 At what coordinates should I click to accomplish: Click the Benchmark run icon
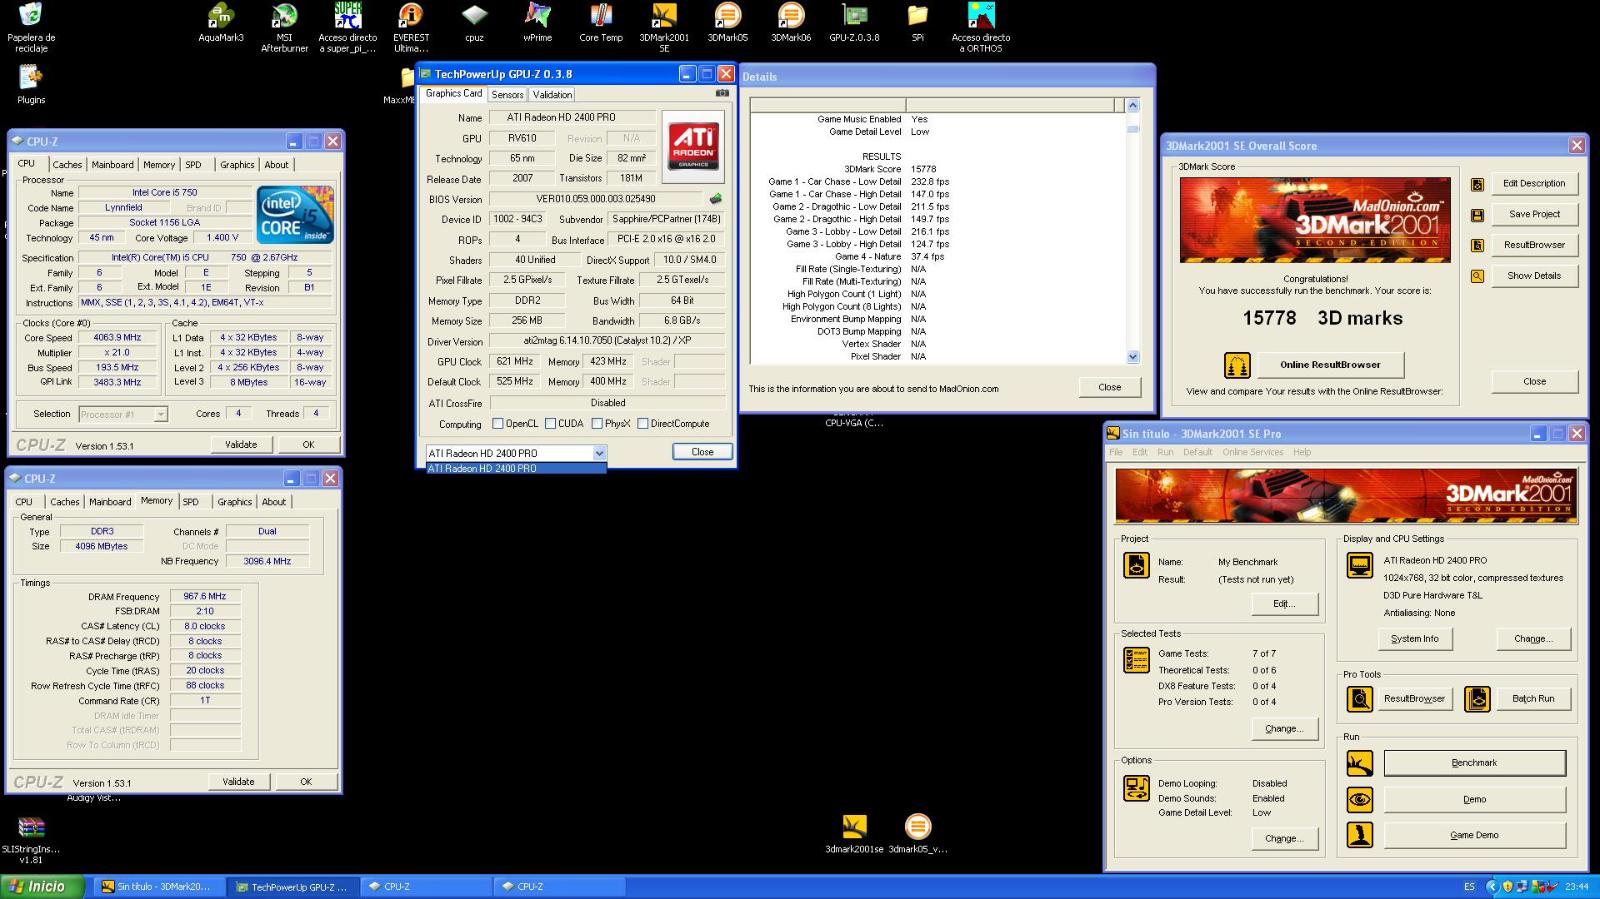tap(1360, 763)
